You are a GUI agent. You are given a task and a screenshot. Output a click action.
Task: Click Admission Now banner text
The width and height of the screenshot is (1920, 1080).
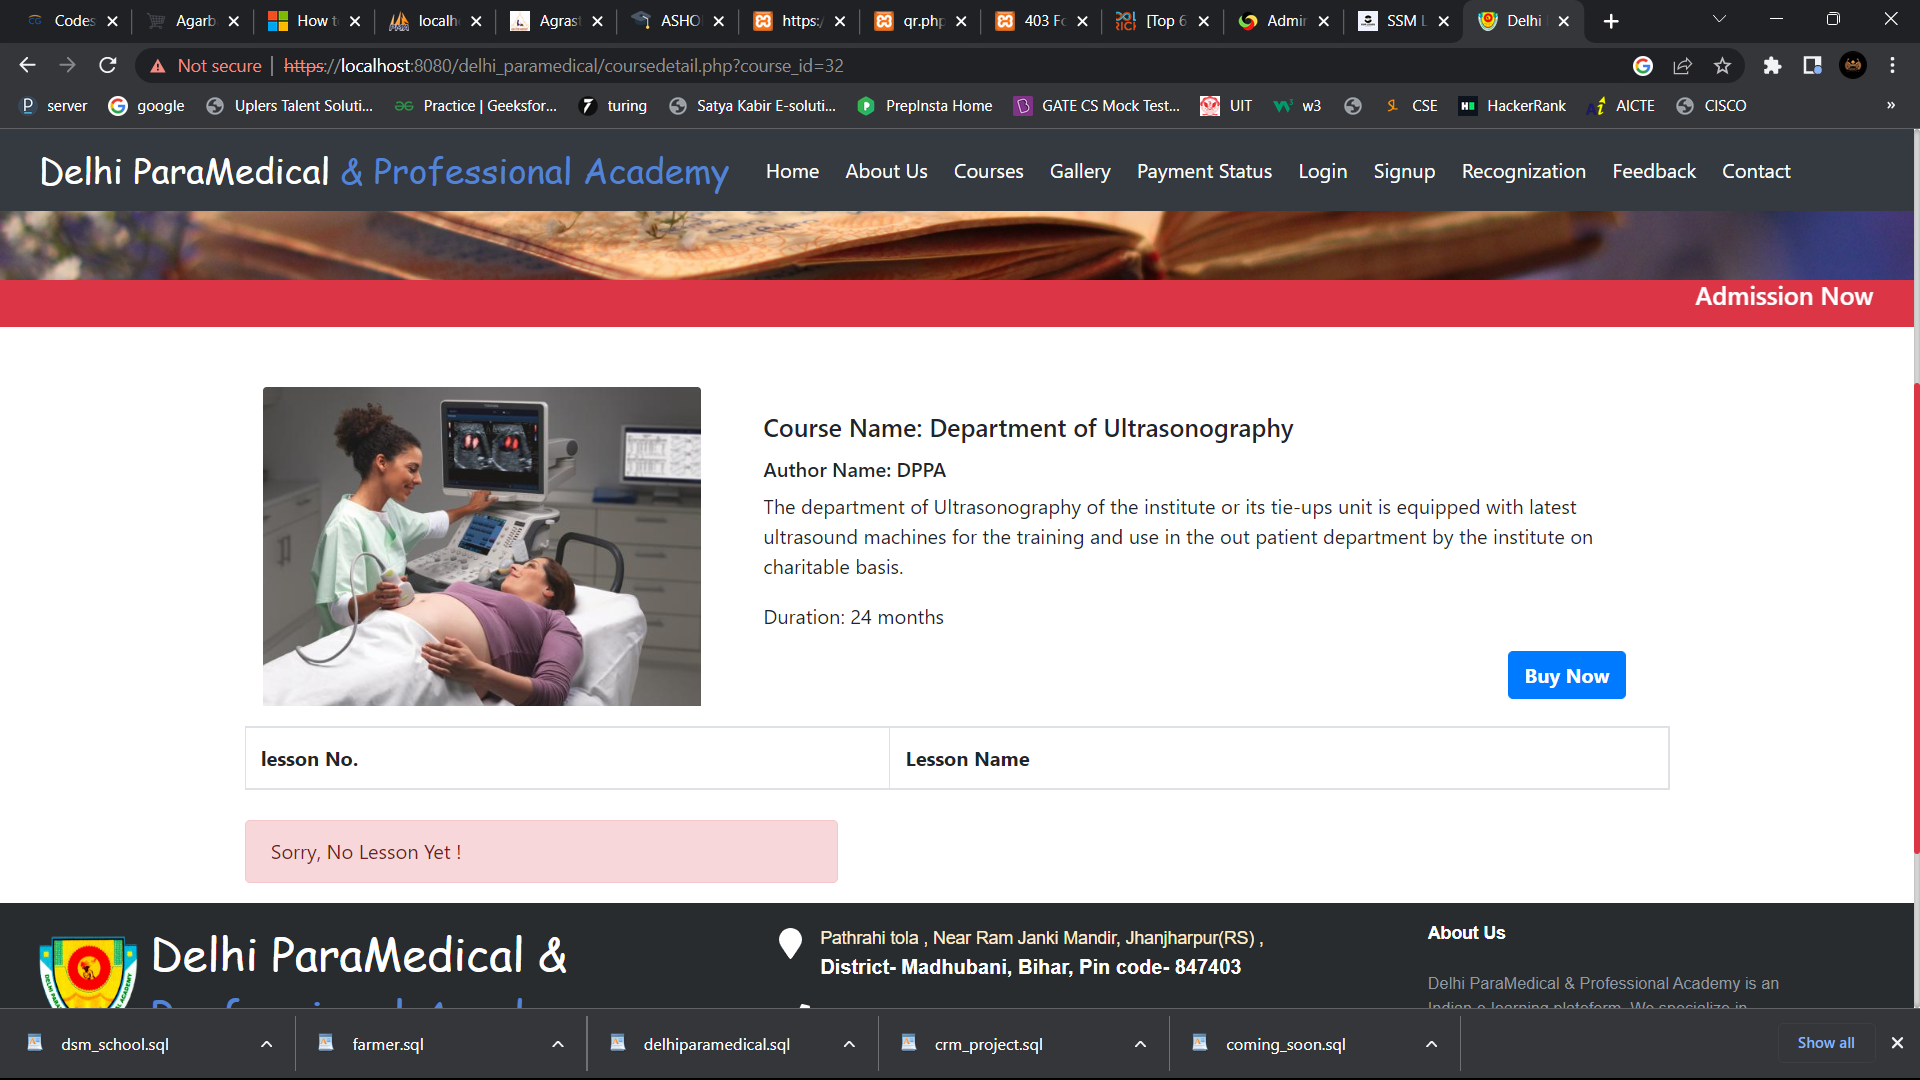click(1783, 296)
